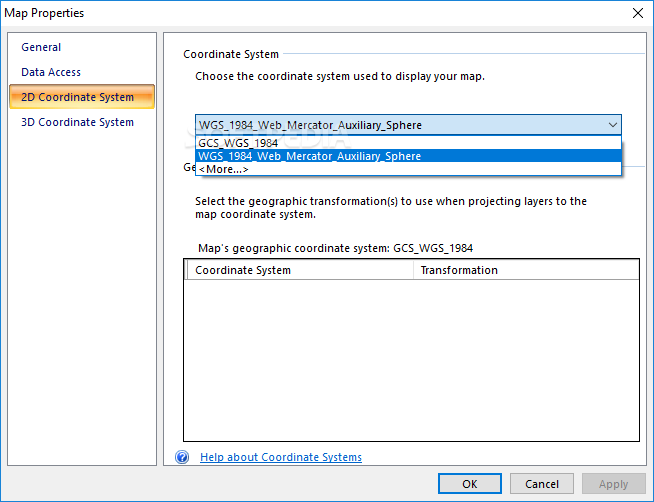Click the Coordinate System column header
The height and width of the screenshot is (502, 654).
(299, 270)
